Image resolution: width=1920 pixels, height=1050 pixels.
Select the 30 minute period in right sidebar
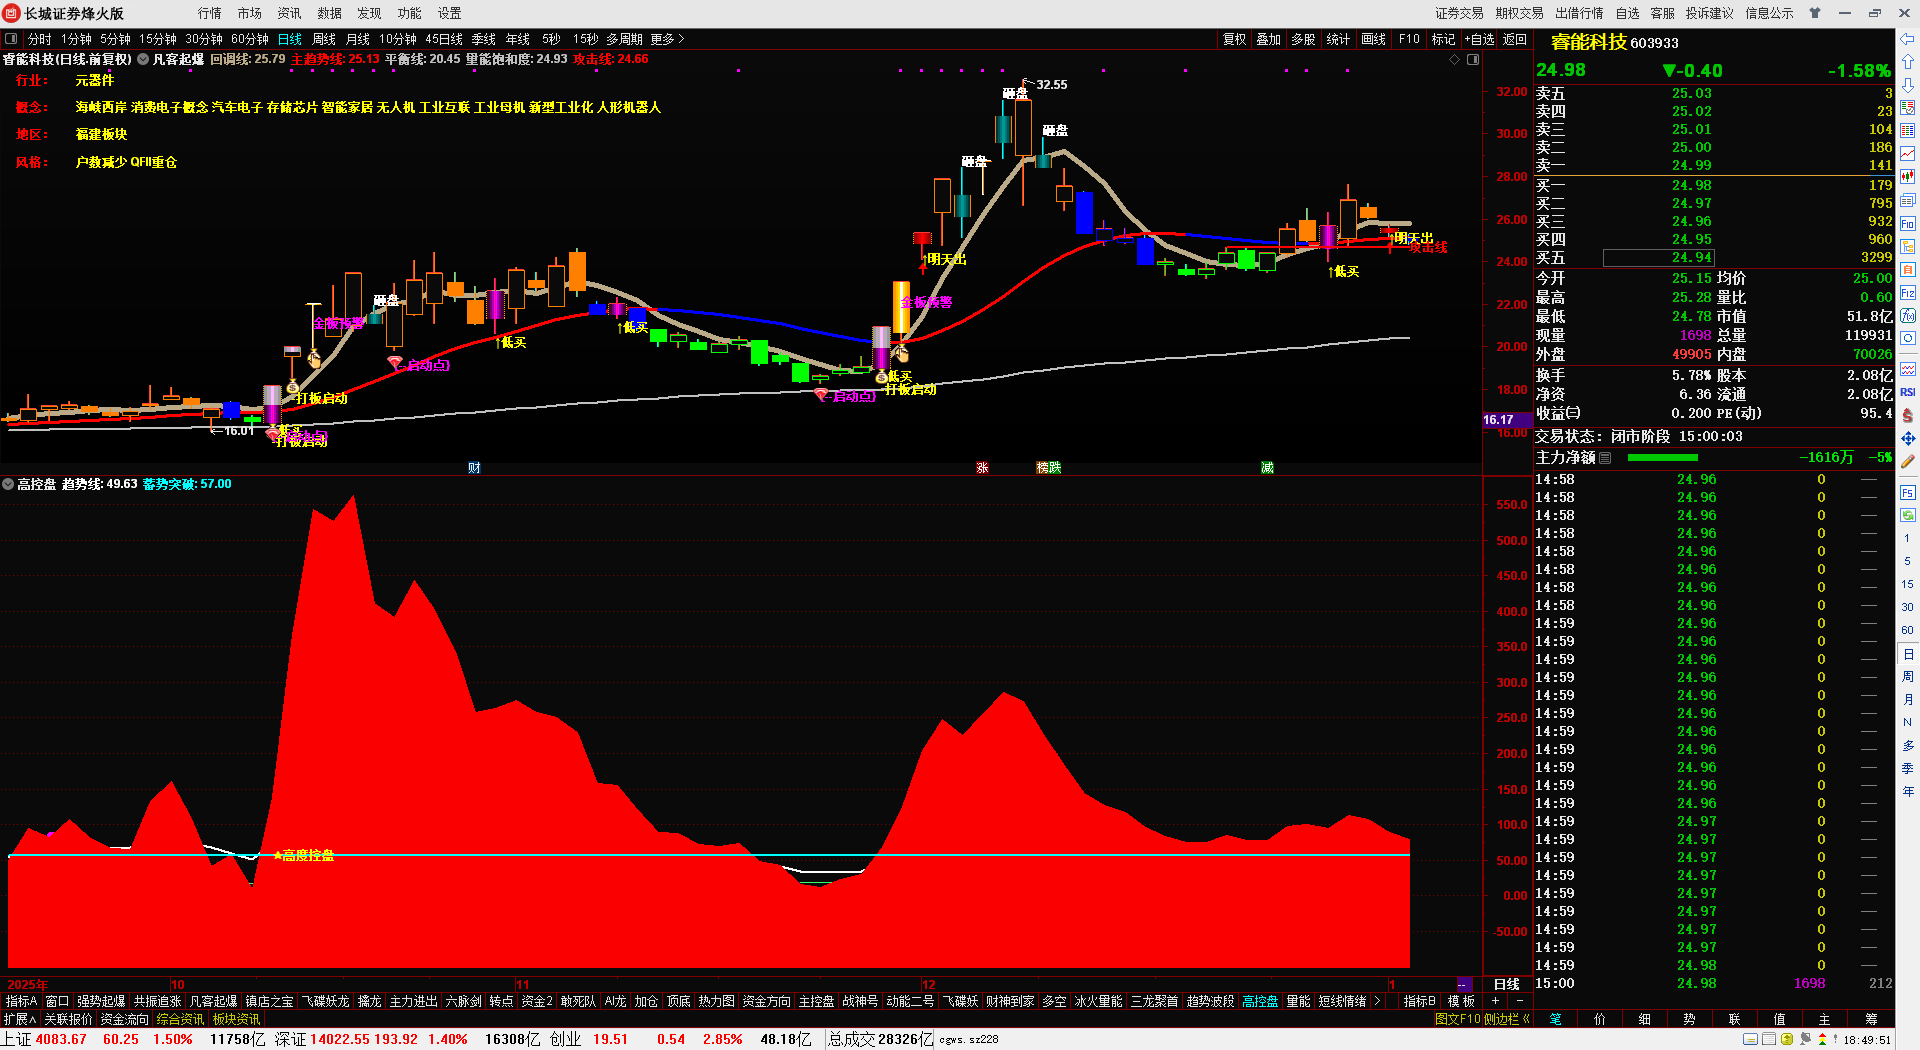point(1907,607)
